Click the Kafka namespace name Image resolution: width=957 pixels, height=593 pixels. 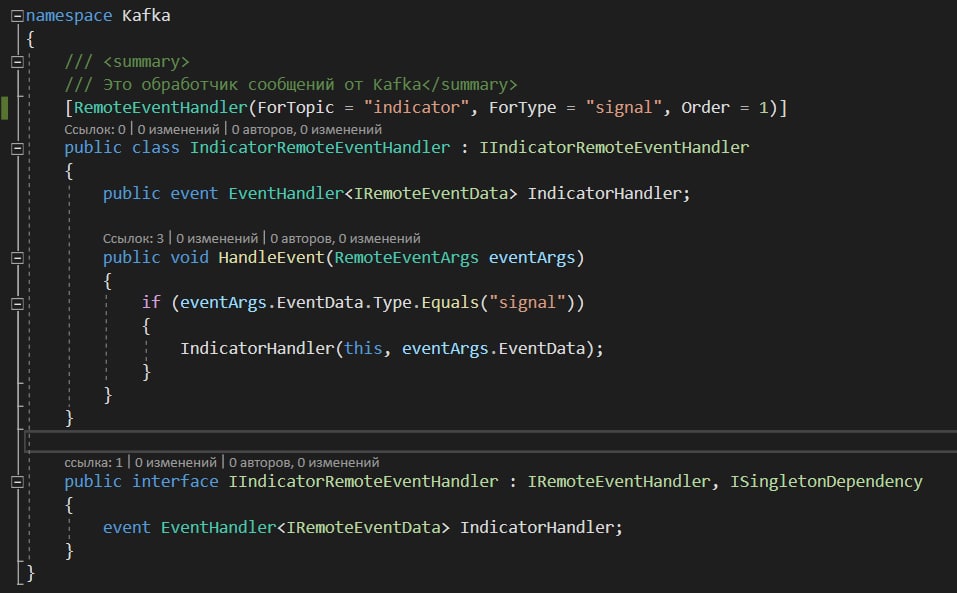(x=146, y=16)
